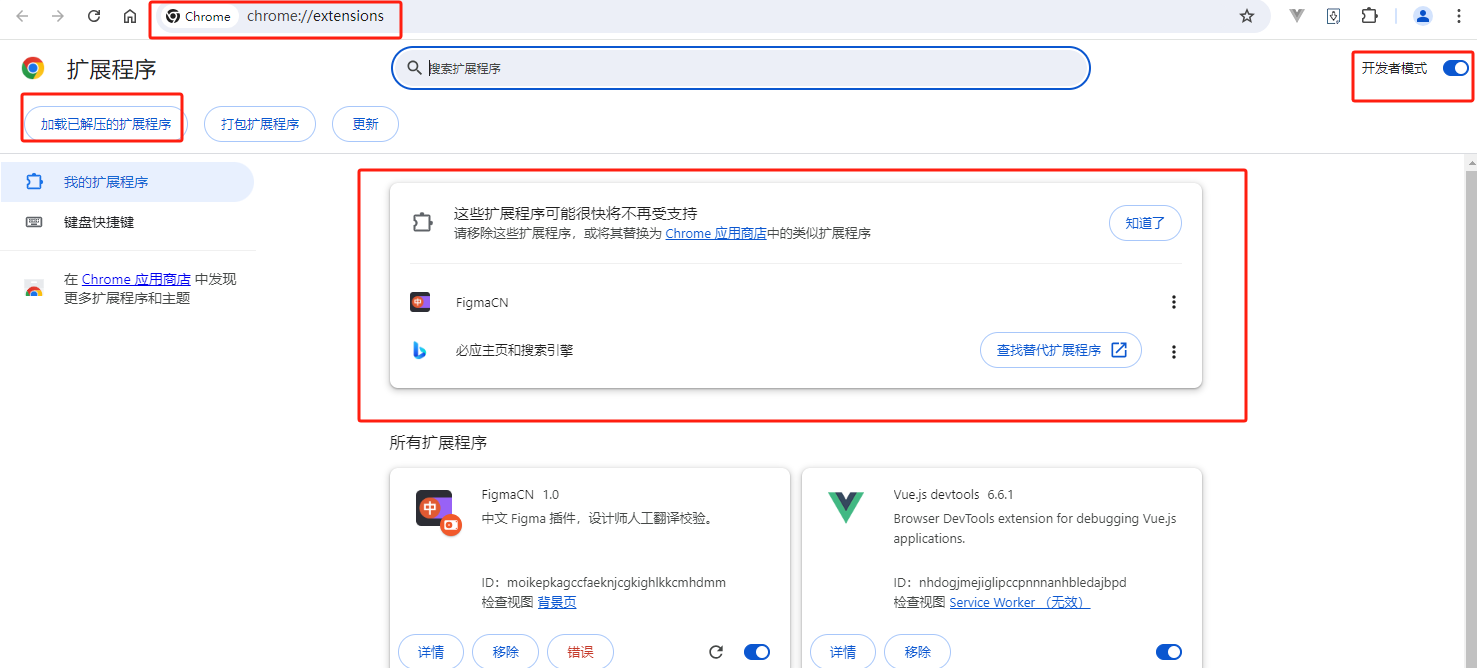1477x668 pixels.
Task: Open the browser home page icon
Action: pos(130,16)
